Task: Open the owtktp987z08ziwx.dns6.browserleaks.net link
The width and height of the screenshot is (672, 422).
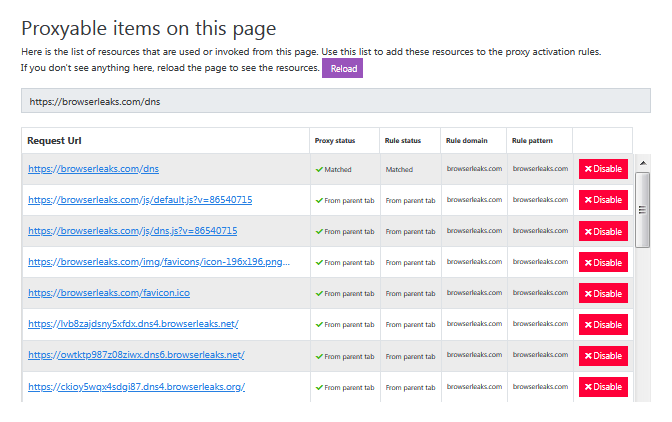Action: (x=136, y=356)
